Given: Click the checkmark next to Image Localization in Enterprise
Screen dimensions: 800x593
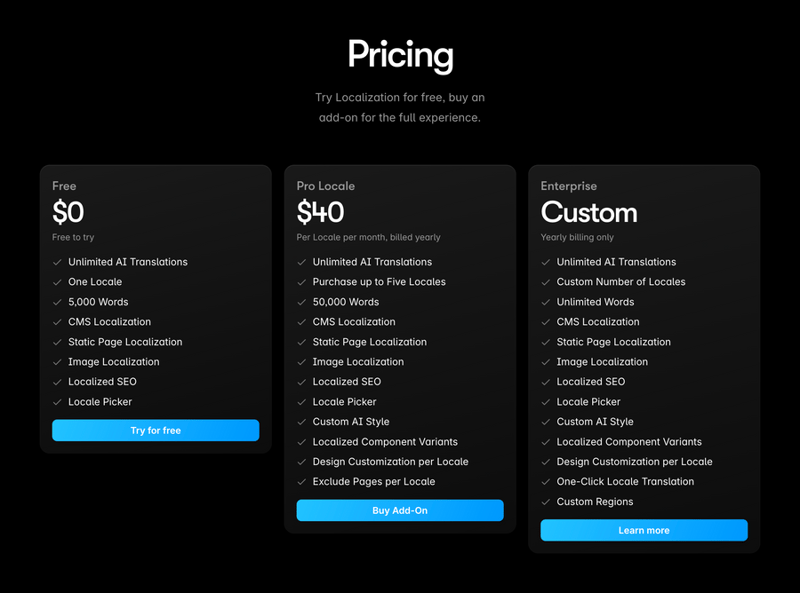Looking at the screenshot, I should click(x=543, y=362).
